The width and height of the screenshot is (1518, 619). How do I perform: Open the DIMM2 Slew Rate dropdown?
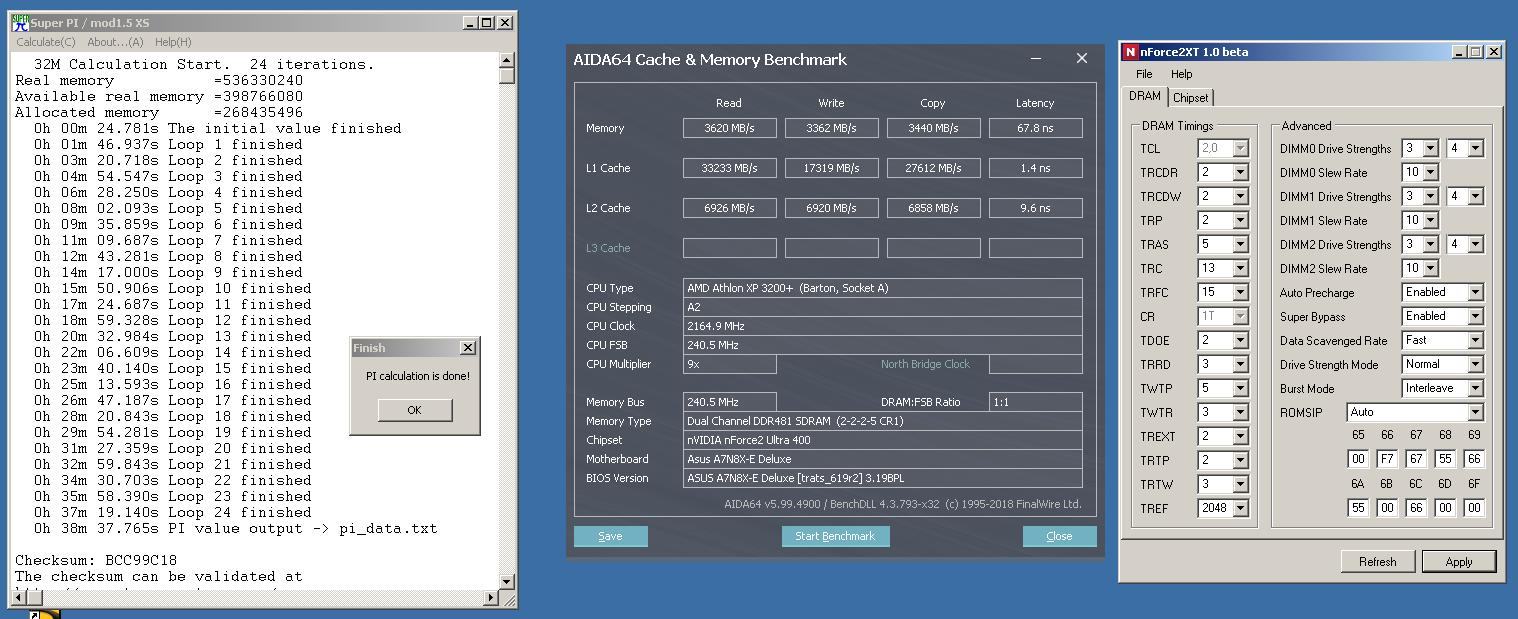pyautogui.click(x=1430, y=268)
